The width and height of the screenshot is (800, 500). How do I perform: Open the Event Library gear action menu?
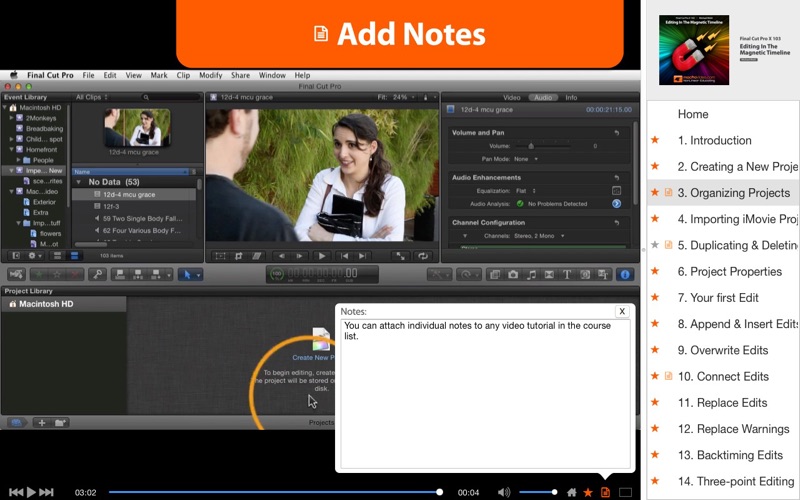(34, 256)
